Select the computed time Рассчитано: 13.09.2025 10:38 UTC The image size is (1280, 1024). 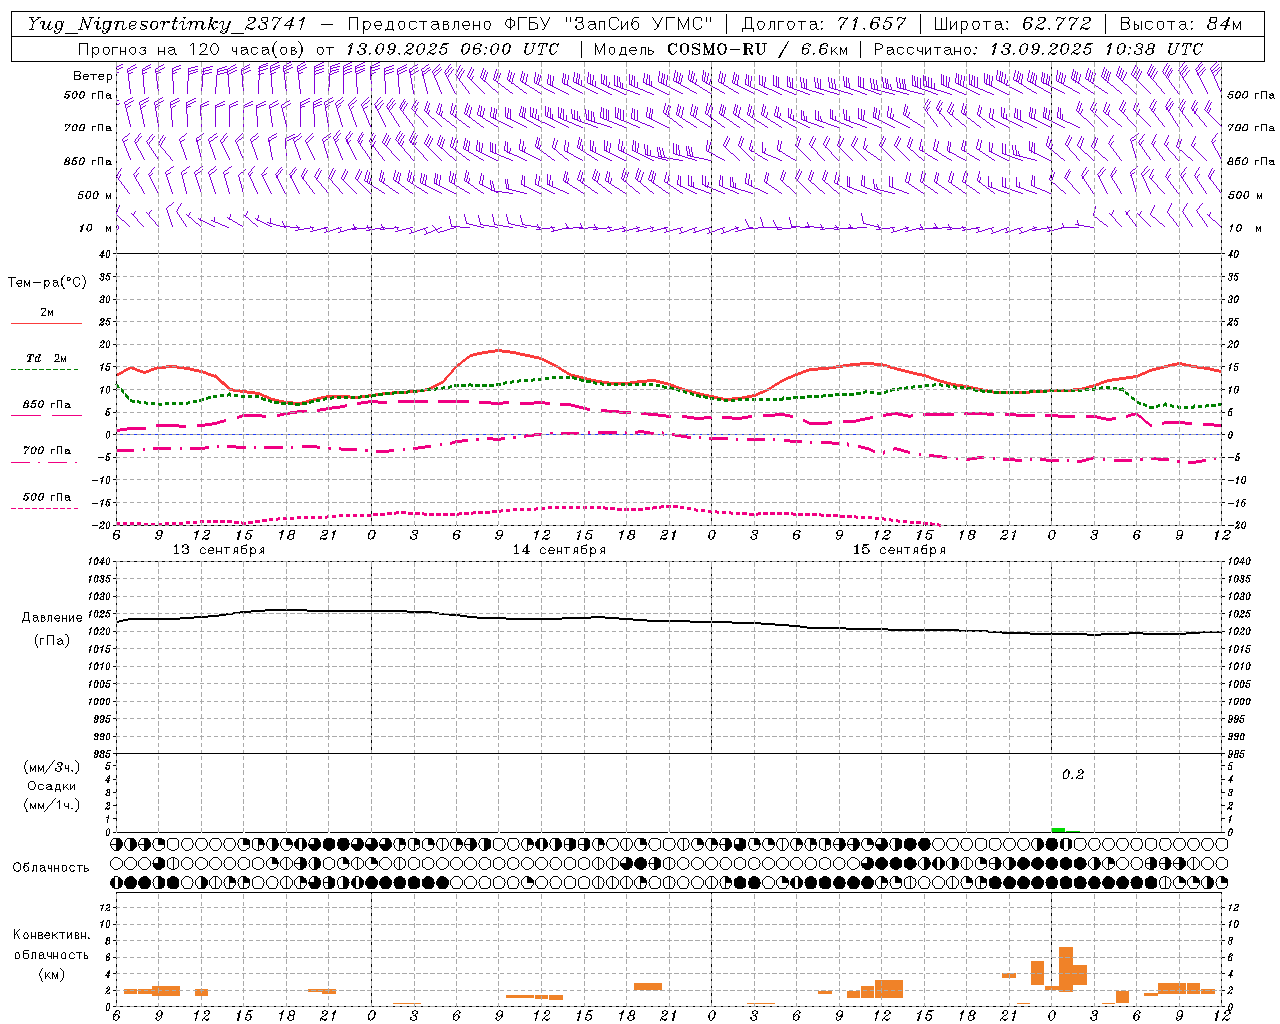click(x=1038, y=49)
